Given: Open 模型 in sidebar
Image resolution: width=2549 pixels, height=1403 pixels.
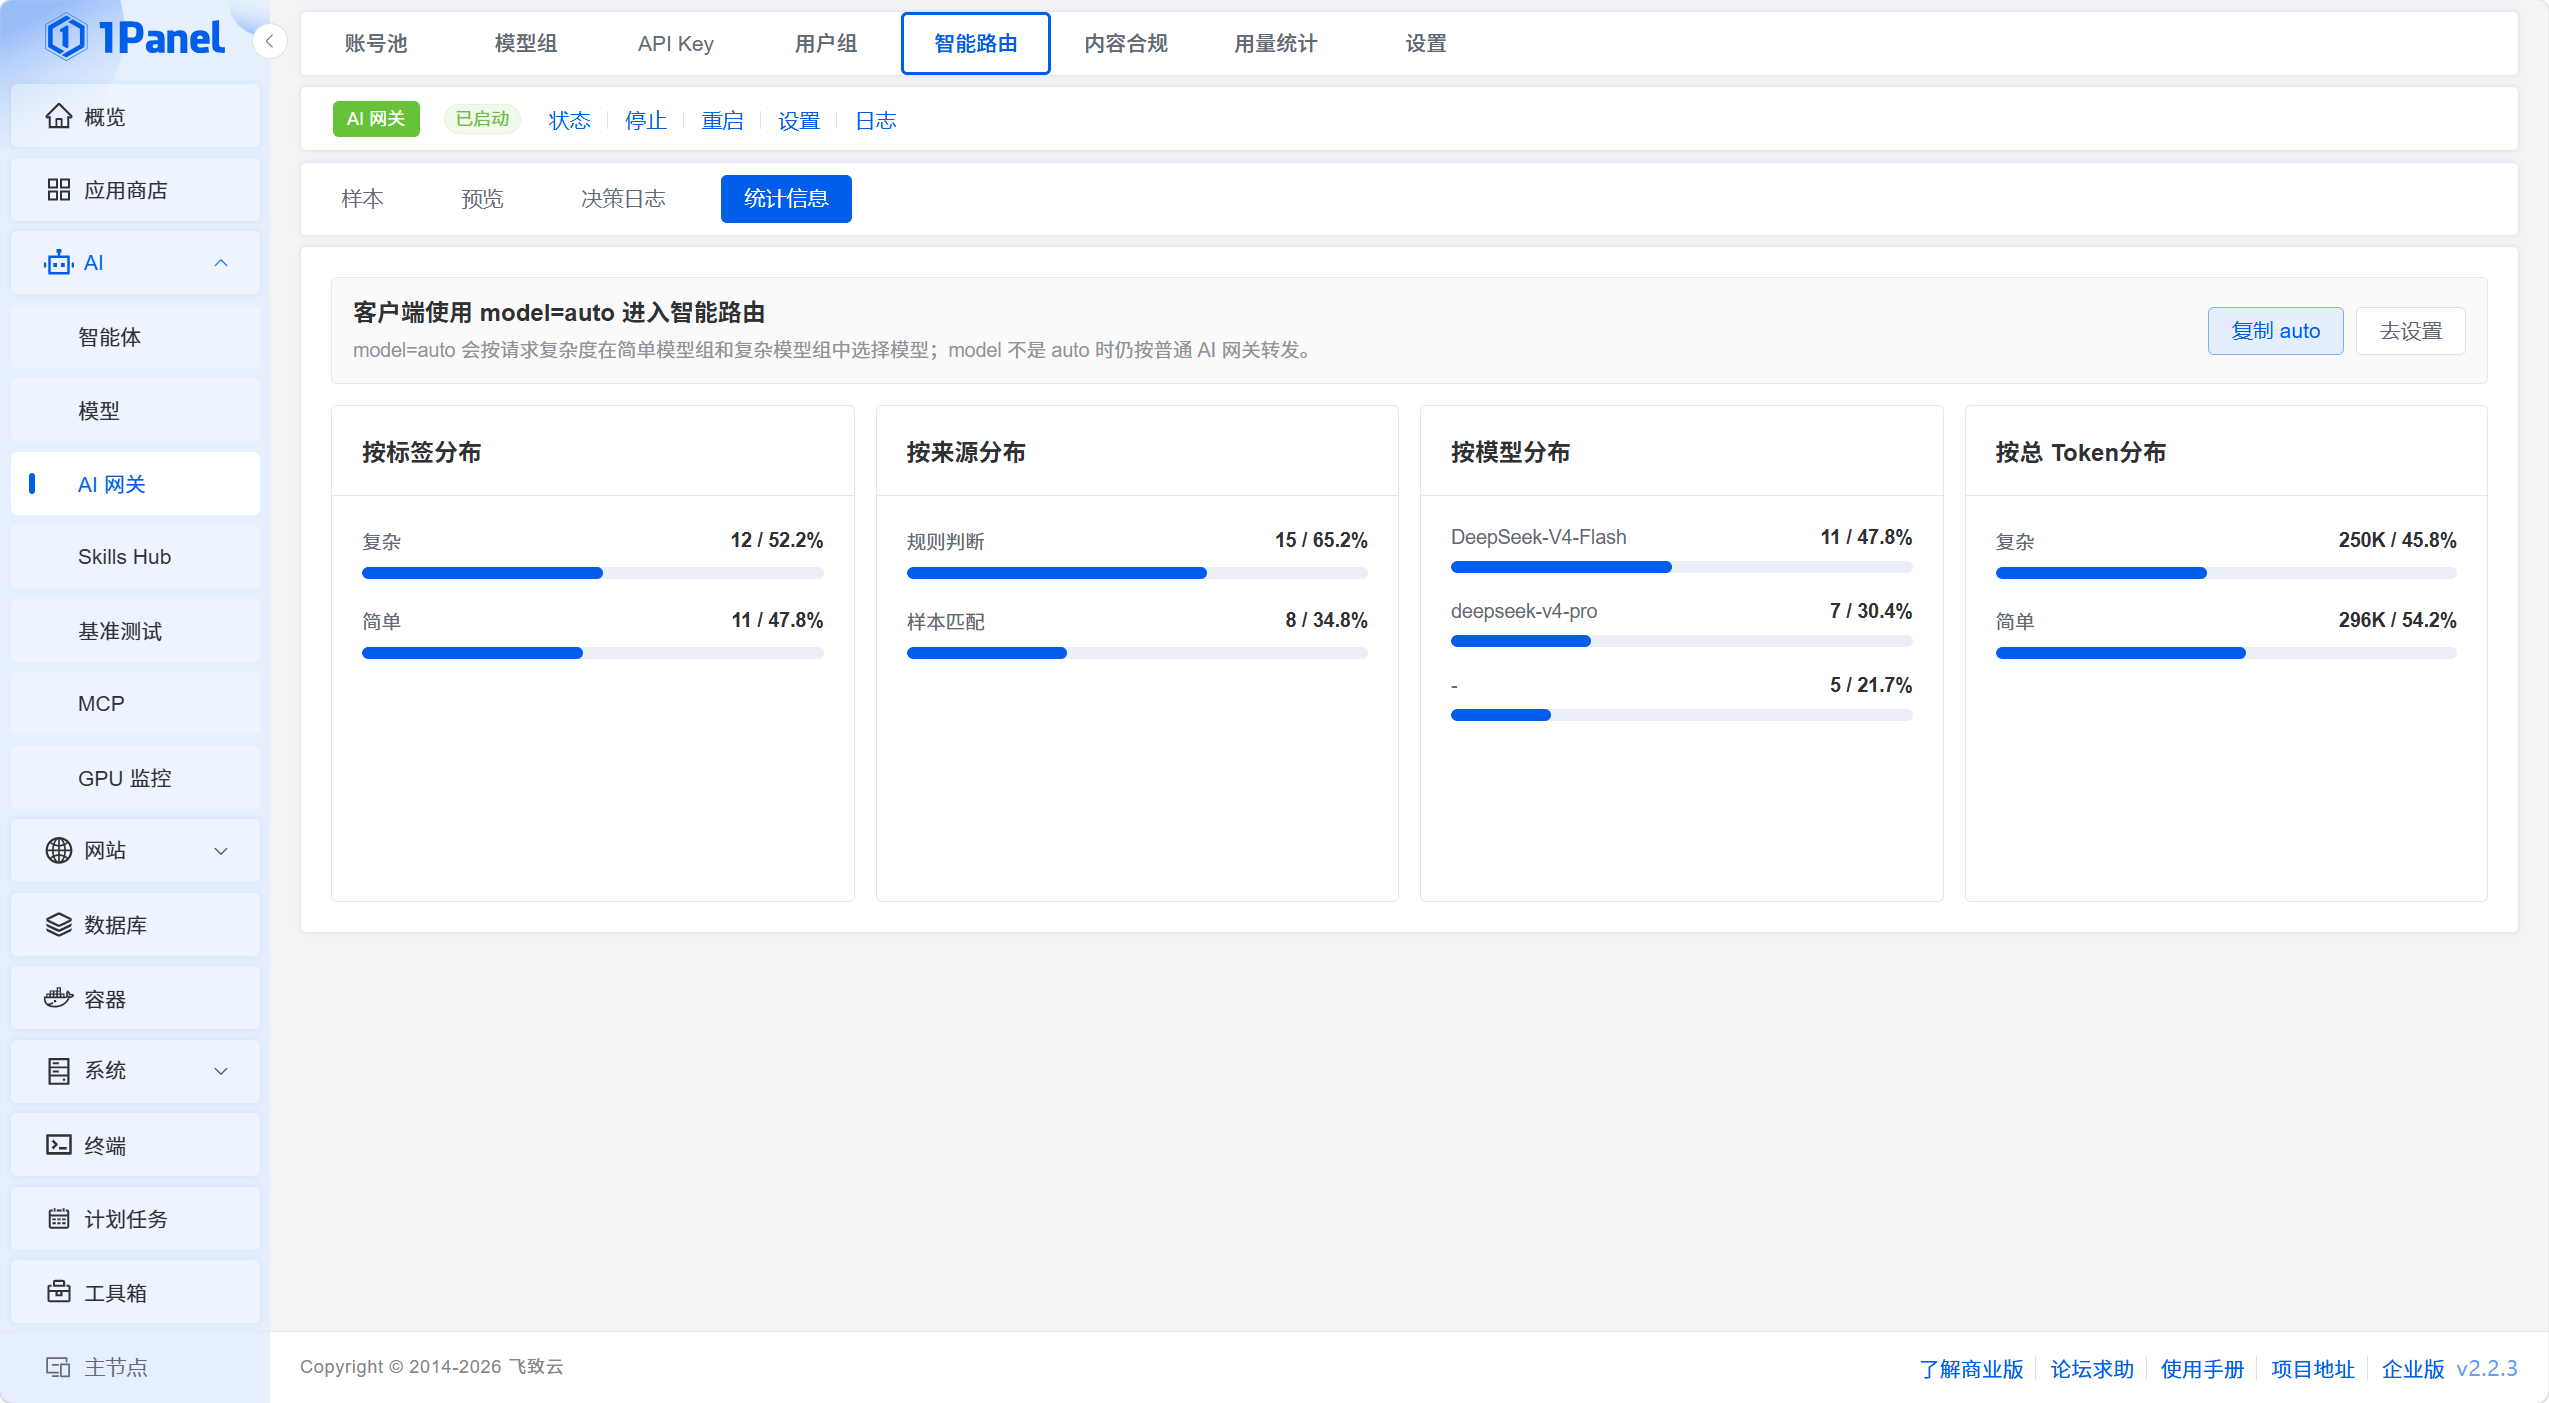Looking at the screenshot, I should point(135,411).
